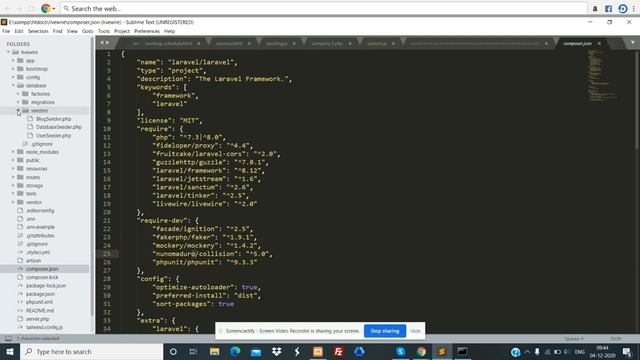
Task: Collapse the database folder arrow
Action: click(x=13, y=85)
